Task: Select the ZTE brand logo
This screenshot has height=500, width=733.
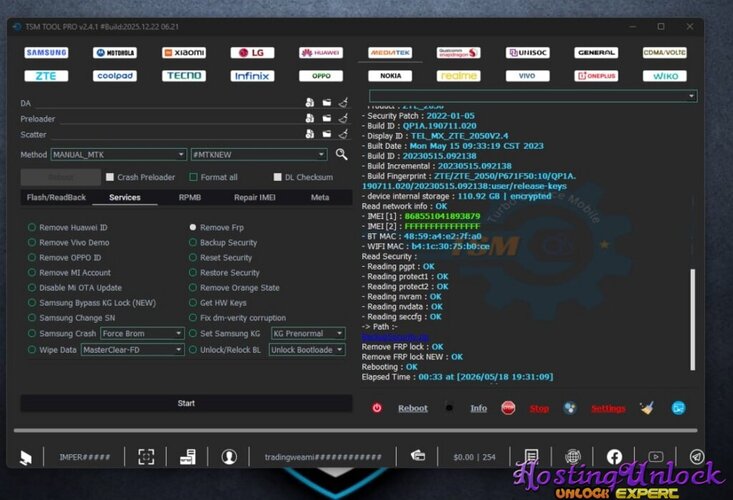Action: 46,76
